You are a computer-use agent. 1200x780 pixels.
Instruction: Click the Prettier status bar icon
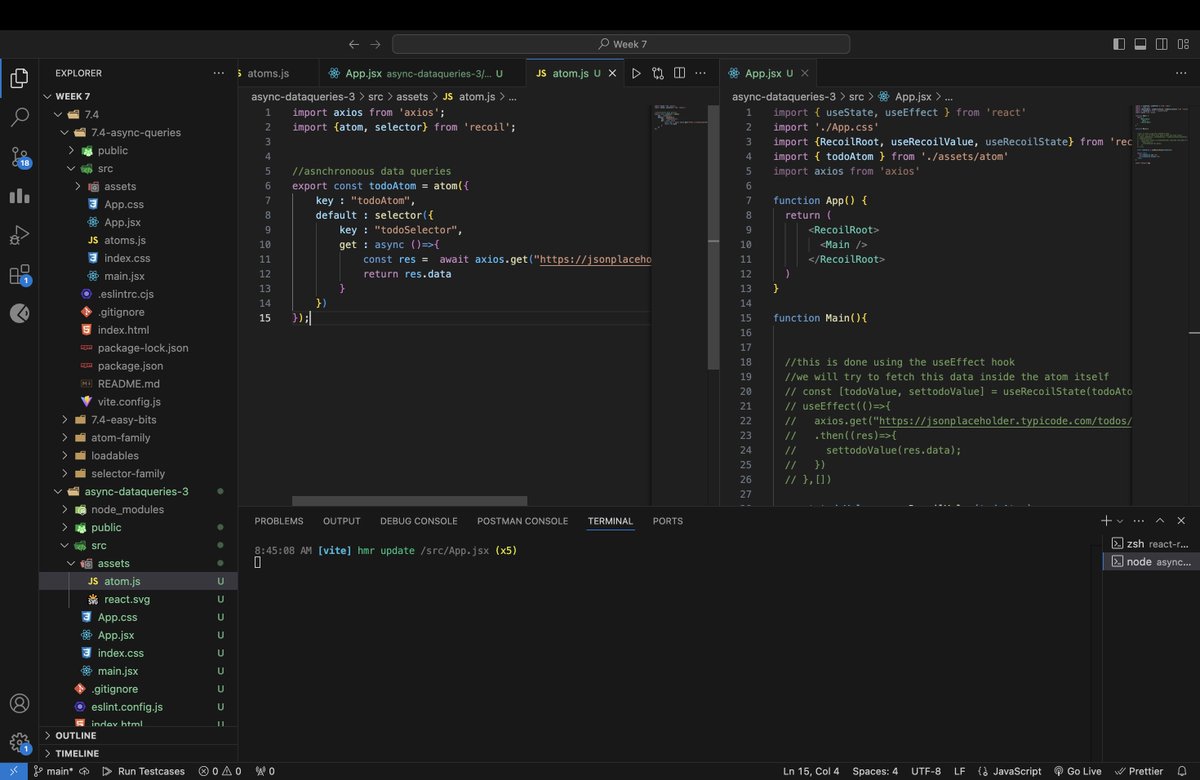point(1146,771)
